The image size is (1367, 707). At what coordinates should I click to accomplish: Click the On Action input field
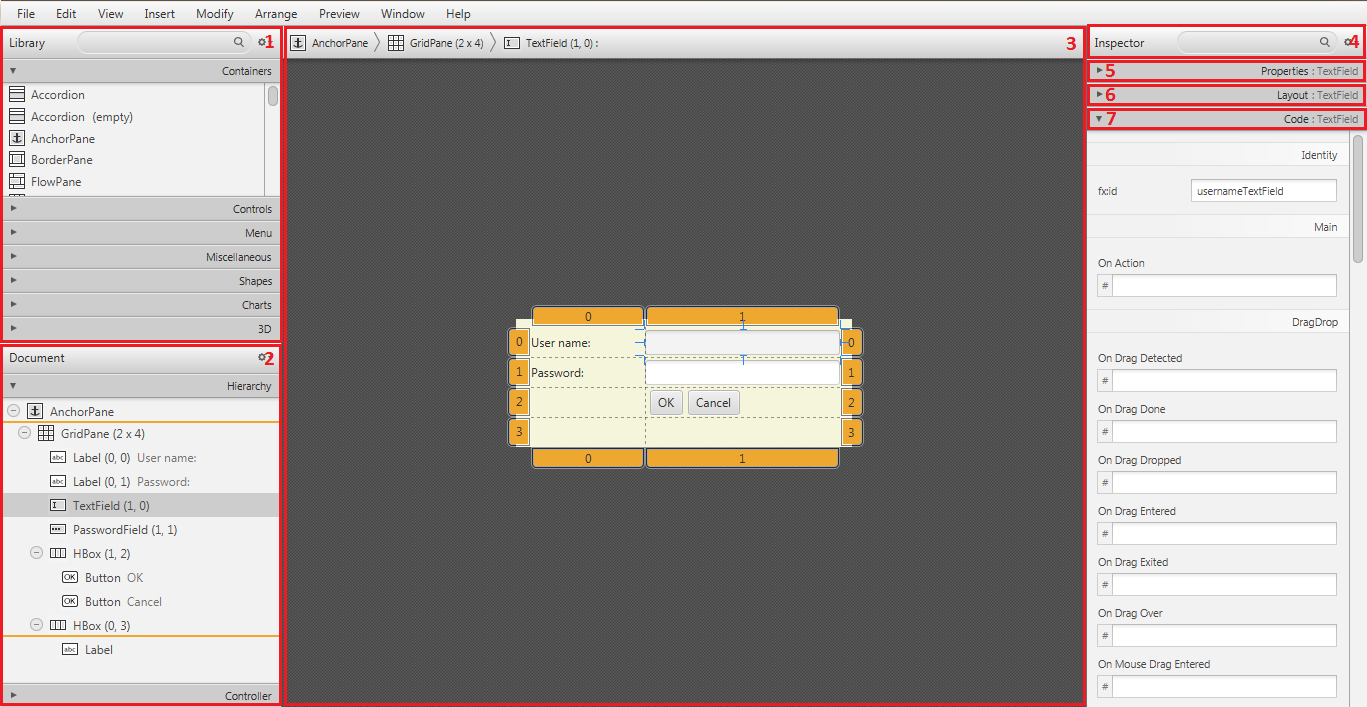pos(1224,286)
